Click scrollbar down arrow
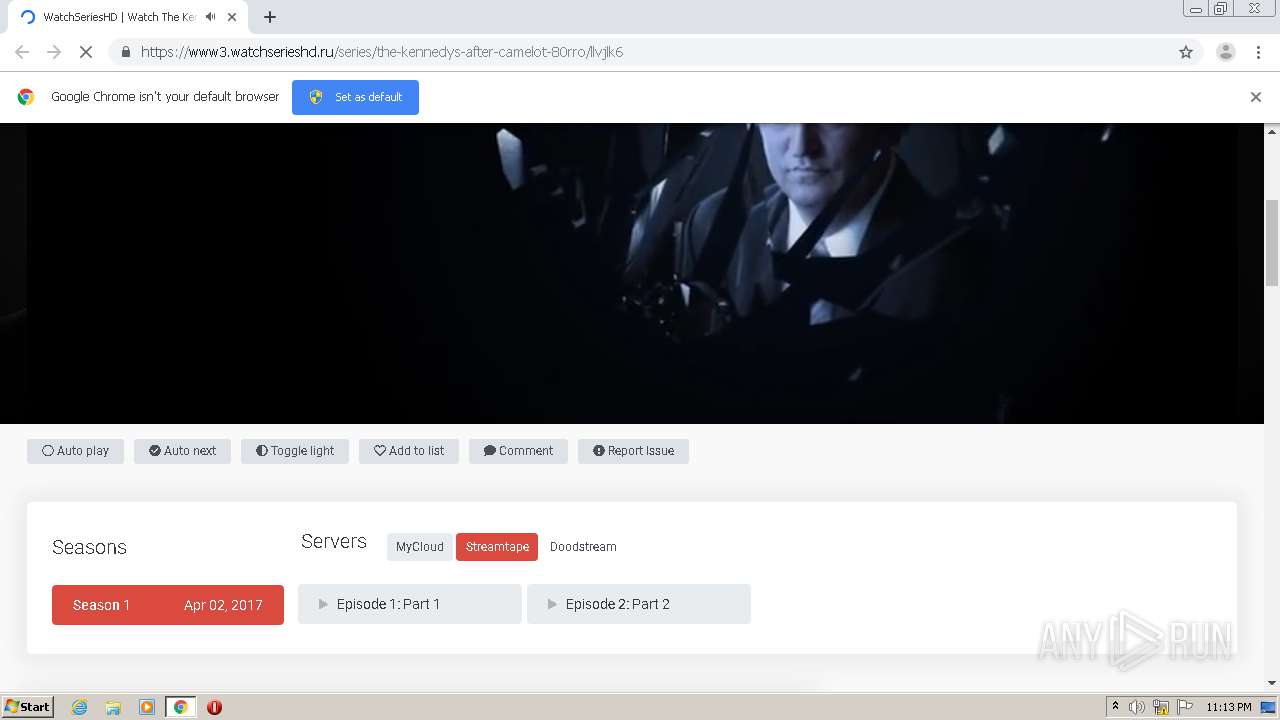The image size is (1280, 720). coord(1272,683)
